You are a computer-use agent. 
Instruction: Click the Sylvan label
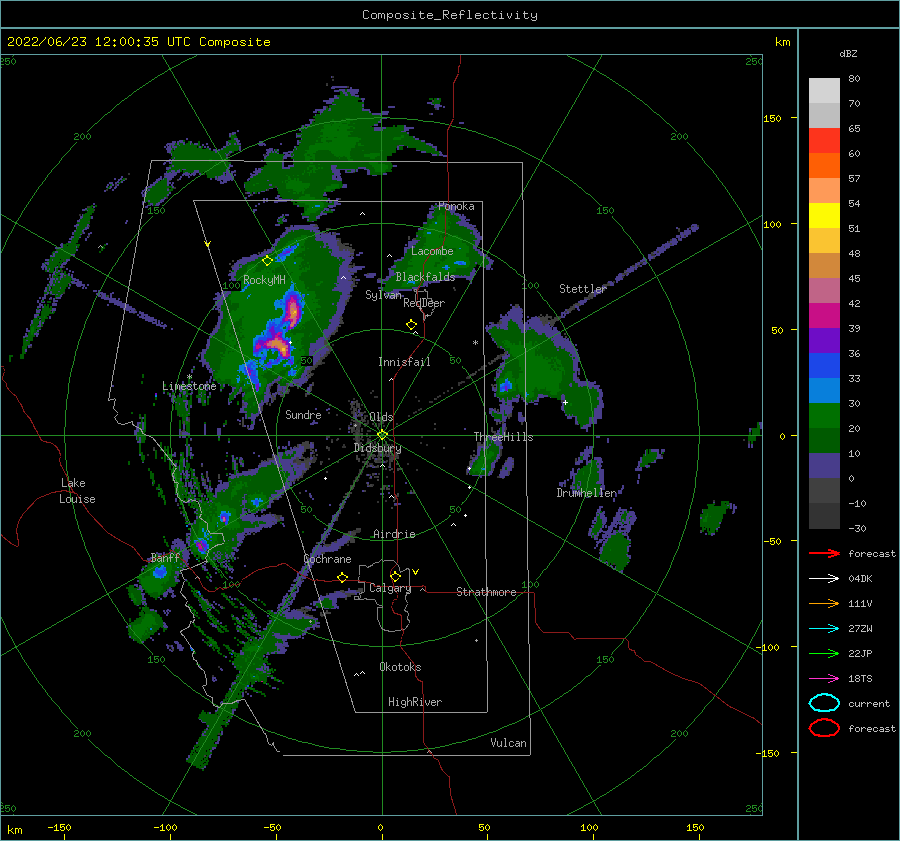pos(383,295)
